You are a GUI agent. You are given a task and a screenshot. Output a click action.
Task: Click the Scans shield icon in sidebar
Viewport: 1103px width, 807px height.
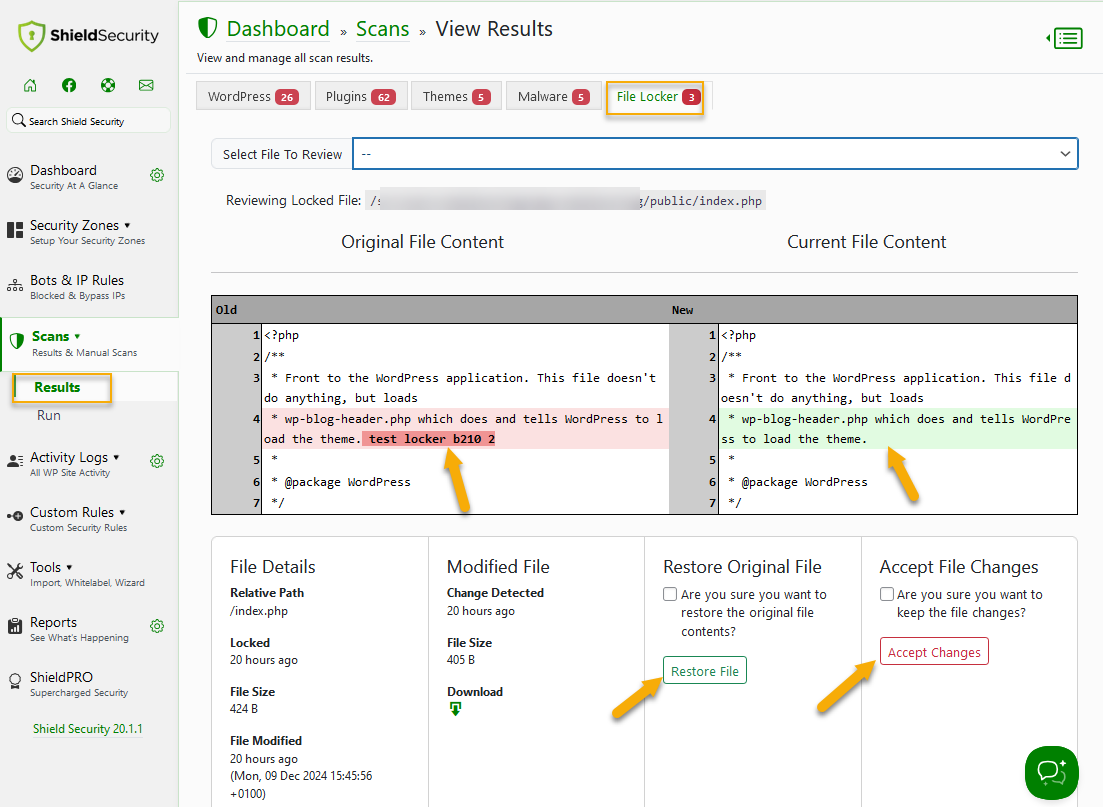click(17, 341)
